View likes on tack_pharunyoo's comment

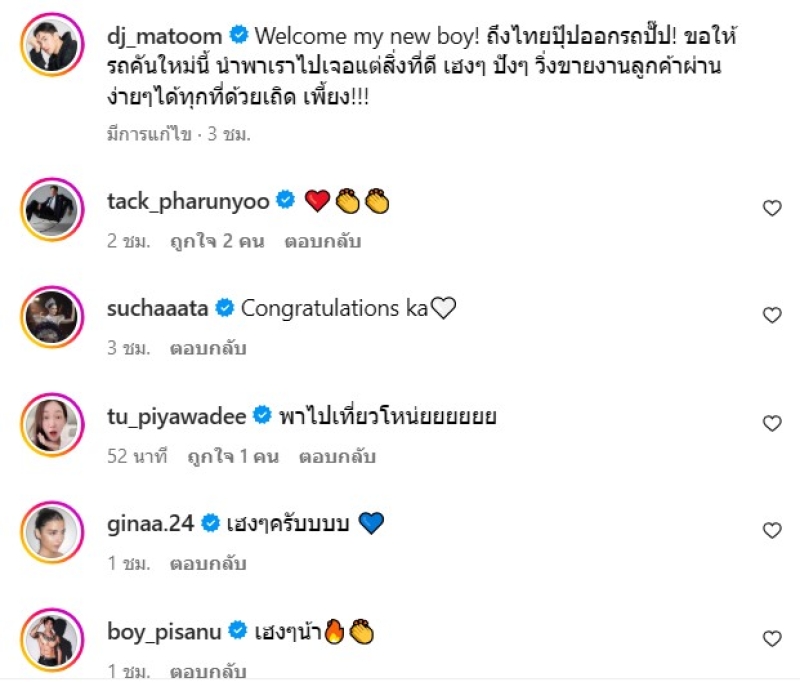tap(217, 241)
